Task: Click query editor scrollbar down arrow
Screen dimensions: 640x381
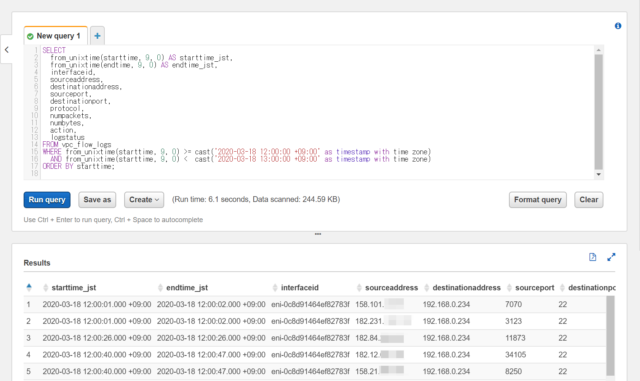Action: [x=598, y=174]
